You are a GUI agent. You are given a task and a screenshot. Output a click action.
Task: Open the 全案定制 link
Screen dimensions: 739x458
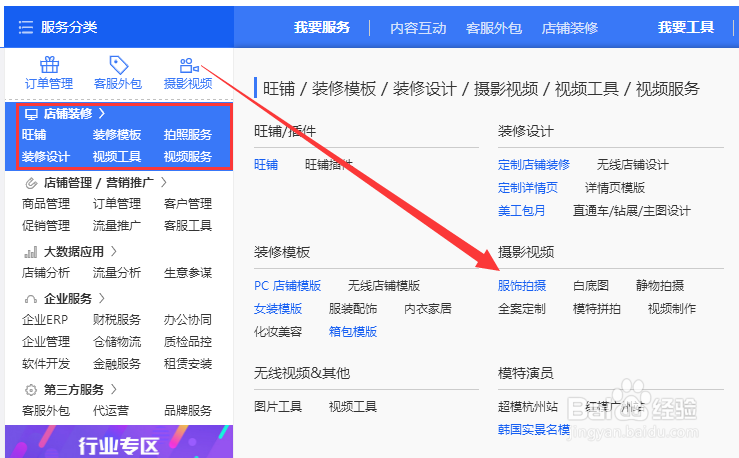pyautogui.click(x=522, y=309)
